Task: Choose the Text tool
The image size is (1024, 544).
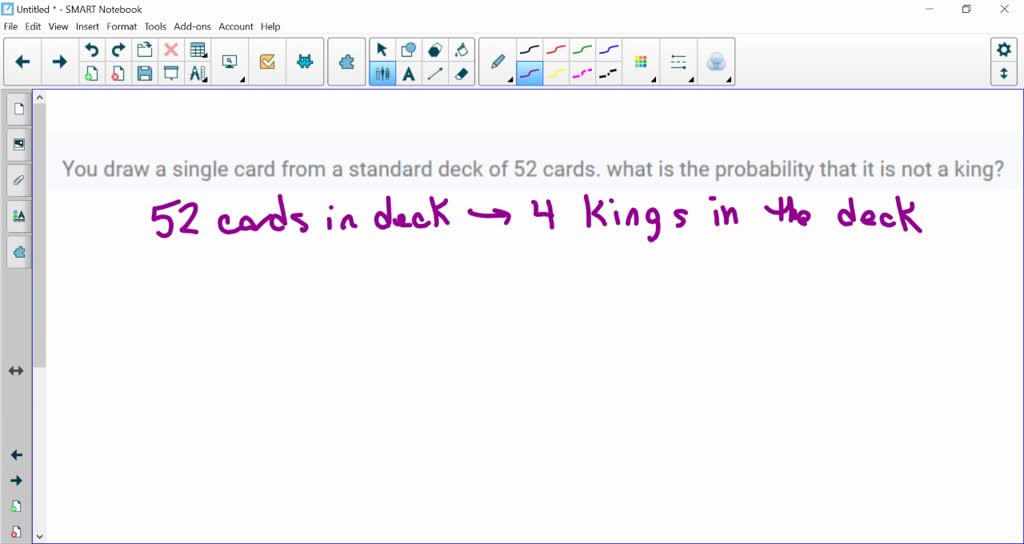Action: (x=408, y=74)
